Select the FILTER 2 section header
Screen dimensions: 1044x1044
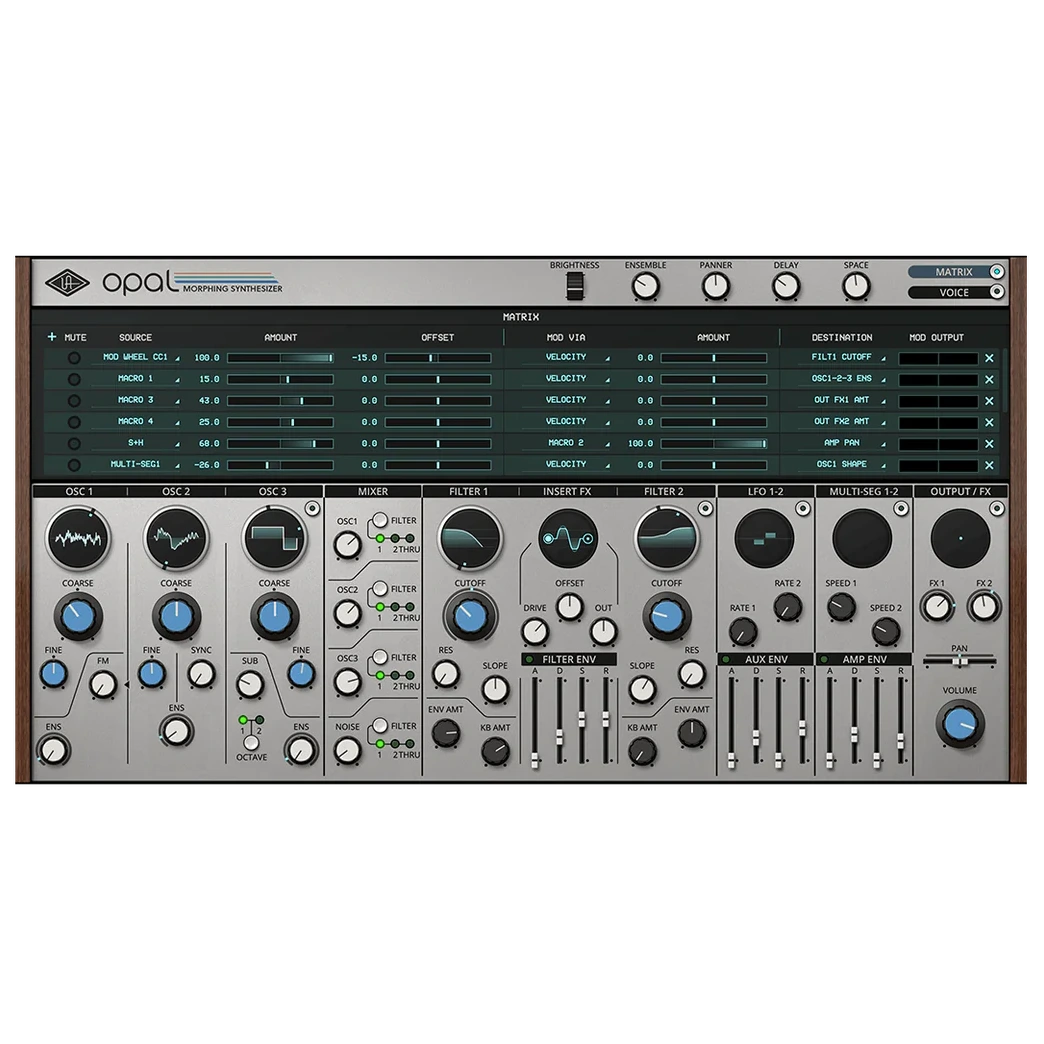tap(664, 491)
